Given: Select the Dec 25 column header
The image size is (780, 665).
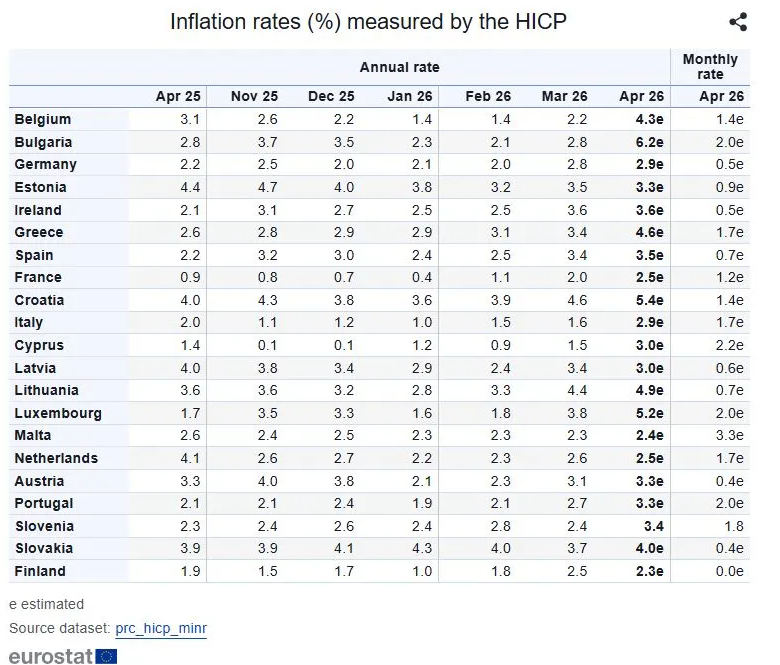Looking at the screenshot, I should click(331, 96).
